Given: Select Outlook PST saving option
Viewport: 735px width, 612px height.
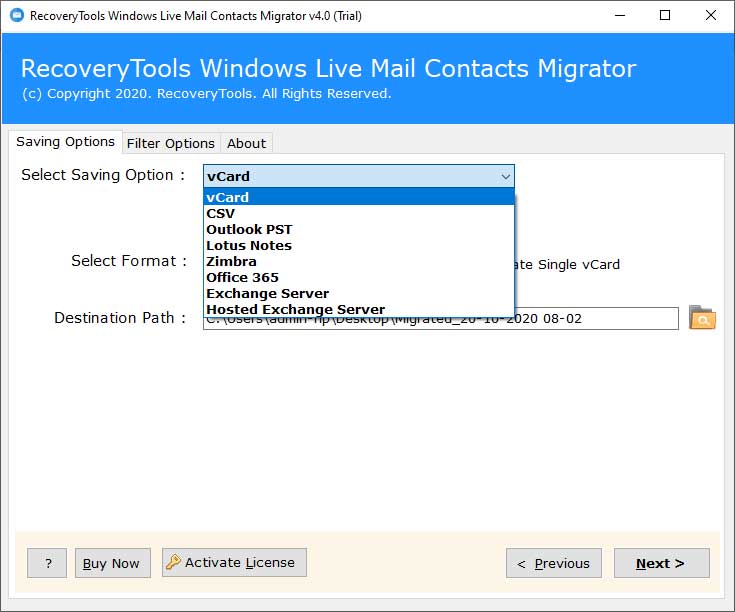Looking at the screenshot, I should pyautogui.click(x=359, y=229).
